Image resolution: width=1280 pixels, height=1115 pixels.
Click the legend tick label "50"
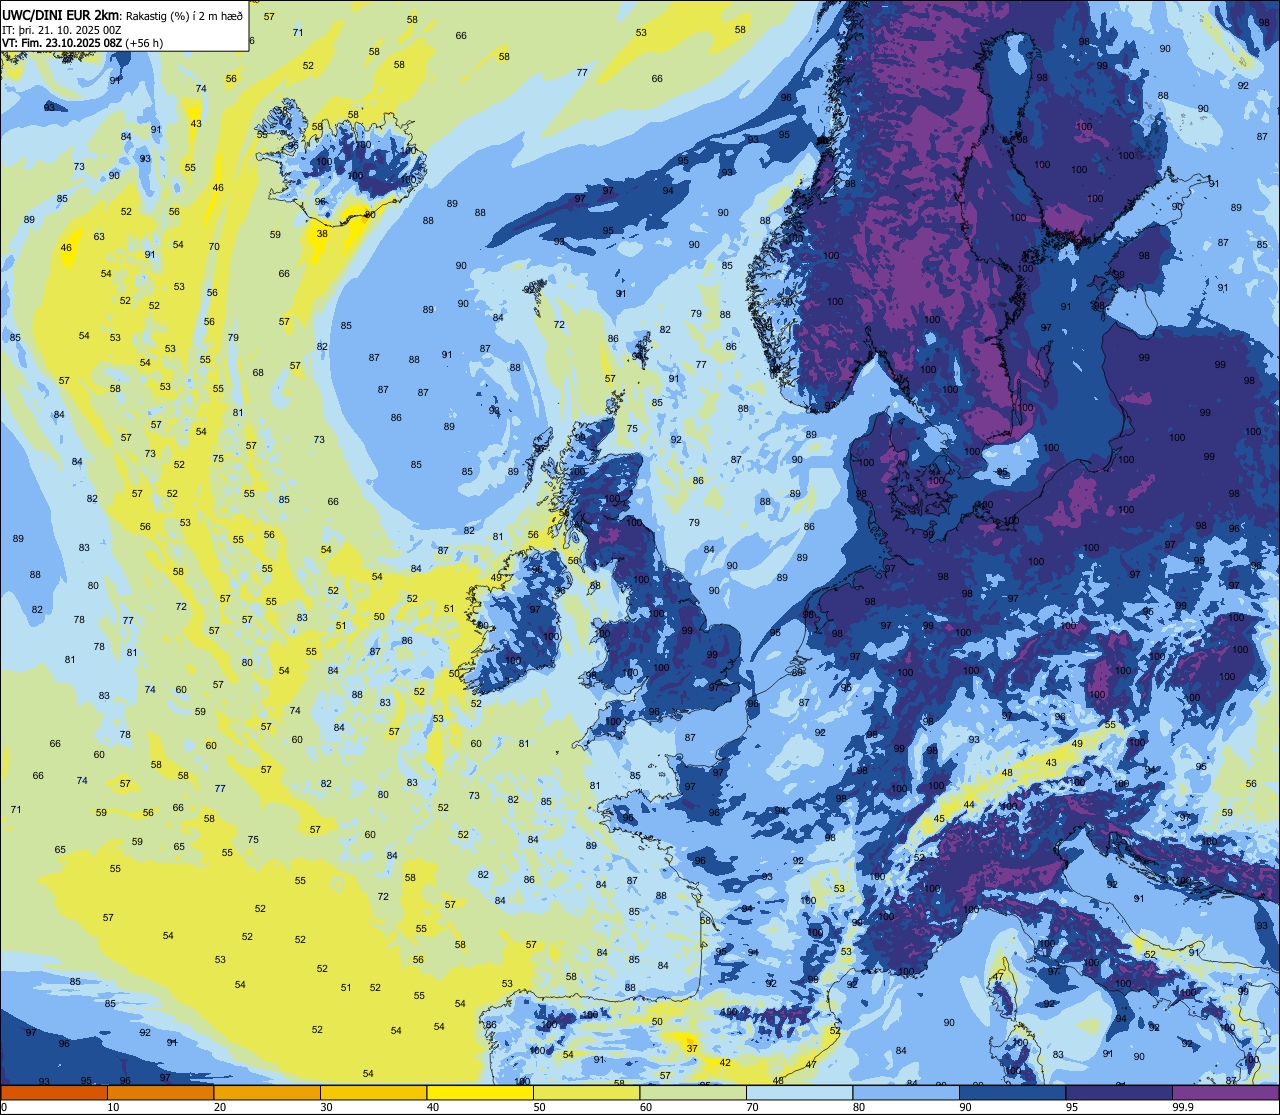click(539, 1107)
